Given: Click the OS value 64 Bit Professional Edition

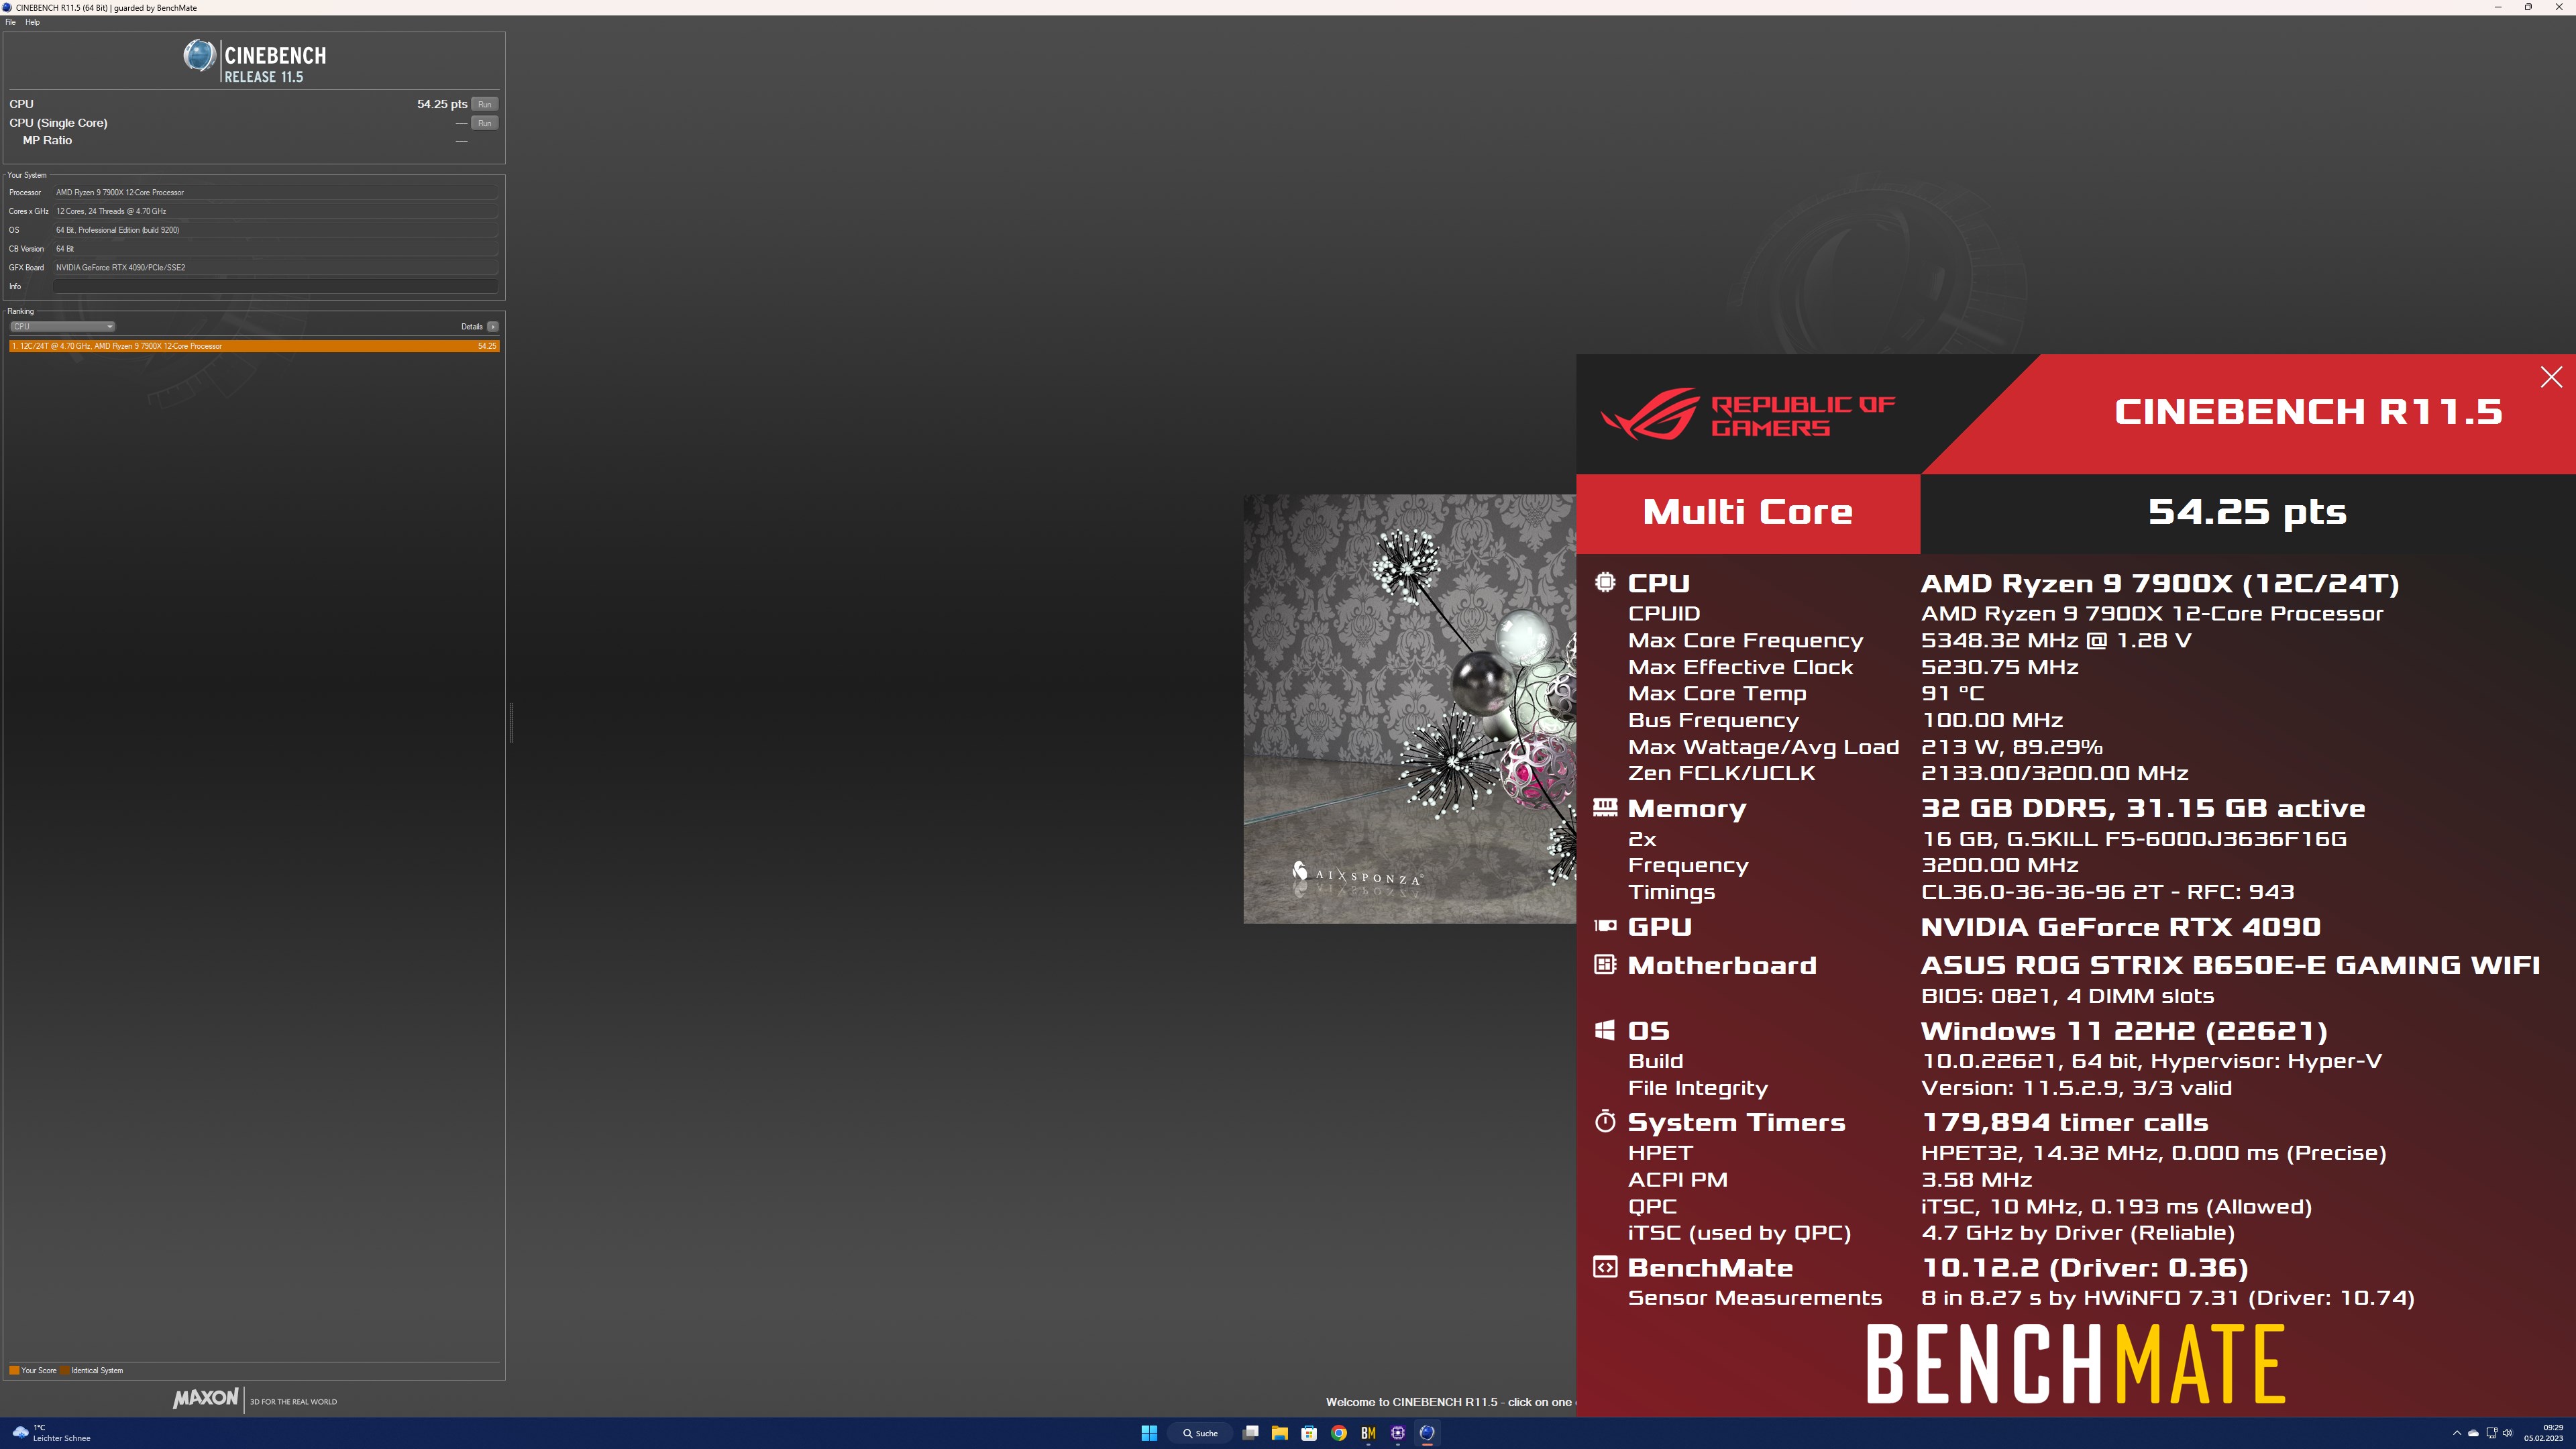Looking at the screenshot, I should [x=275, y=230].
